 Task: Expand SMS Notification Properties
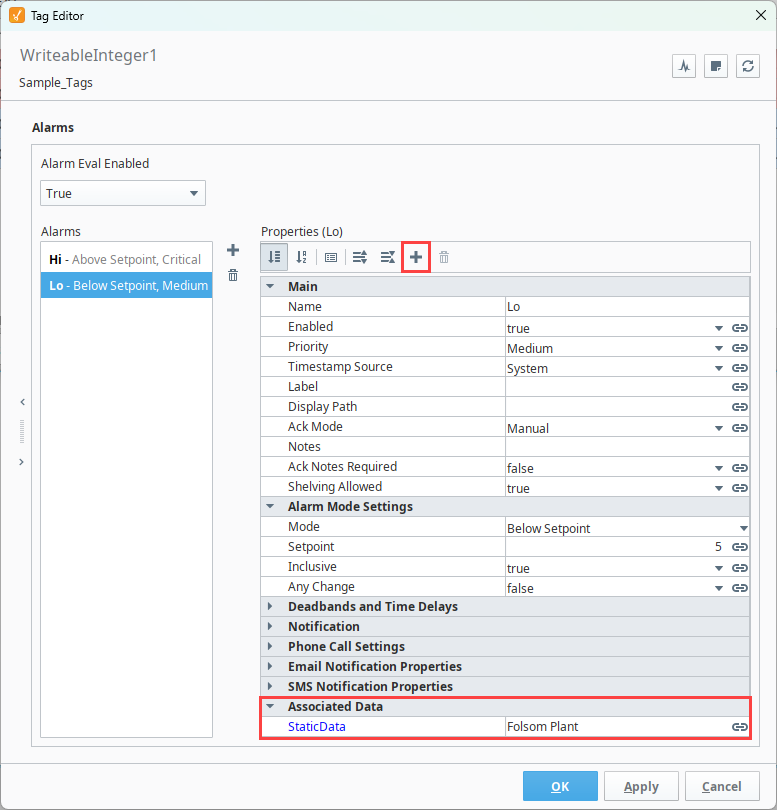pos(270,686)
